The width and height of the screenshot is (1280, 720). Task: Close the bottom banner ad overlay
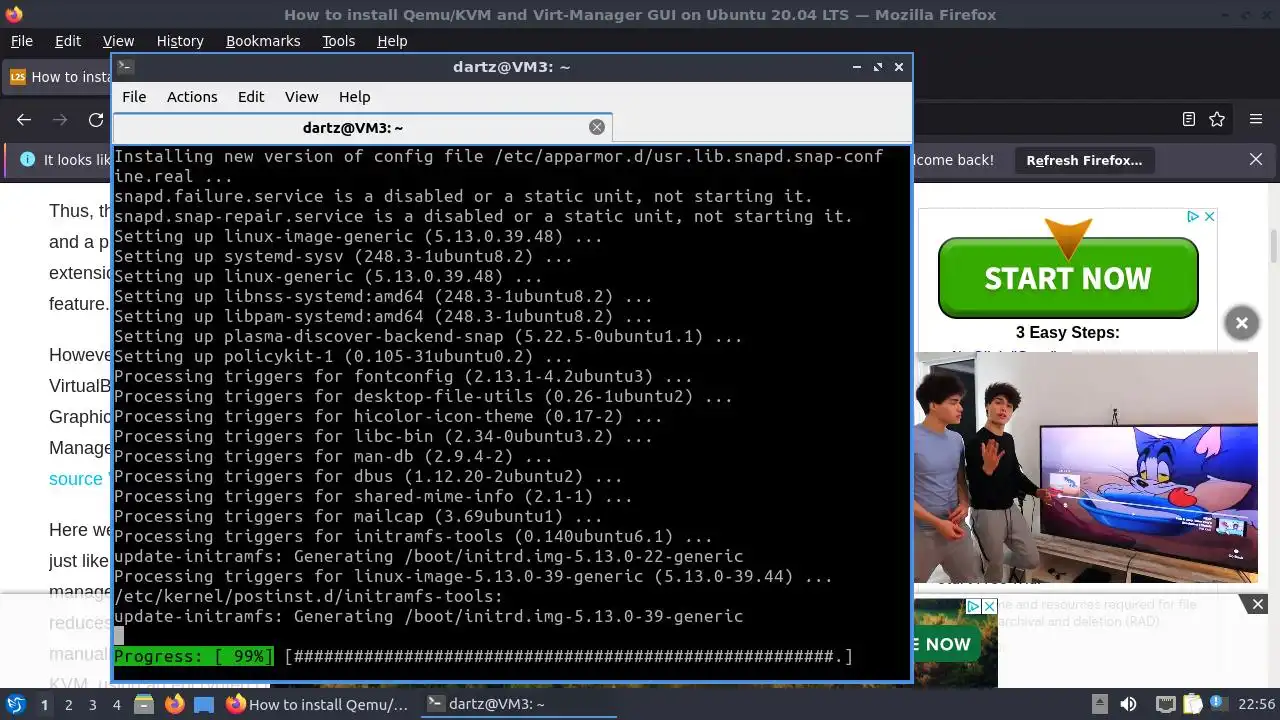[1258, 604]
